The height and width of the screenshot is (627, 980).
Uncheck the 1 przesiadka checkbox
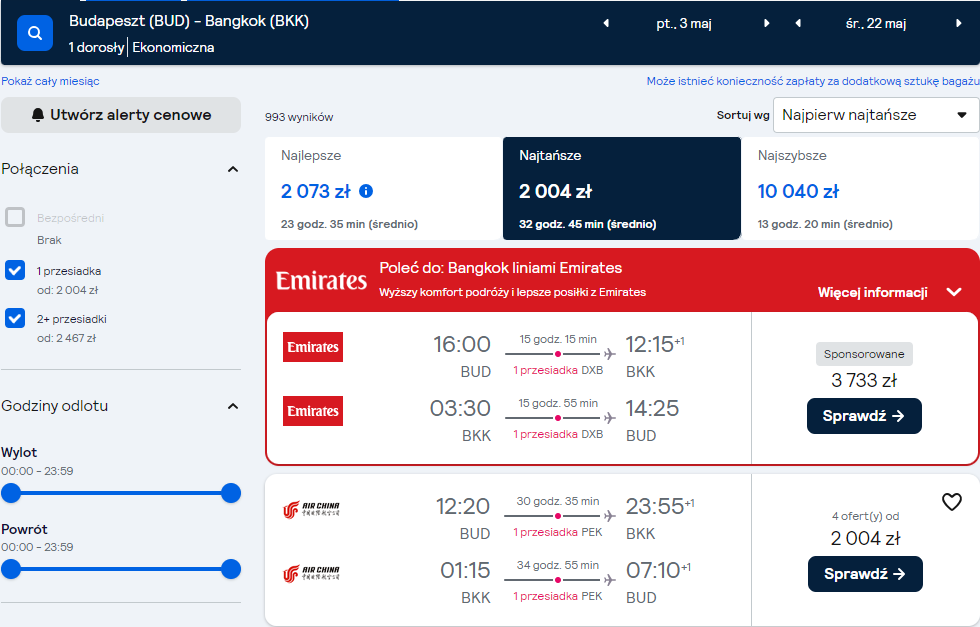point(15,270)
